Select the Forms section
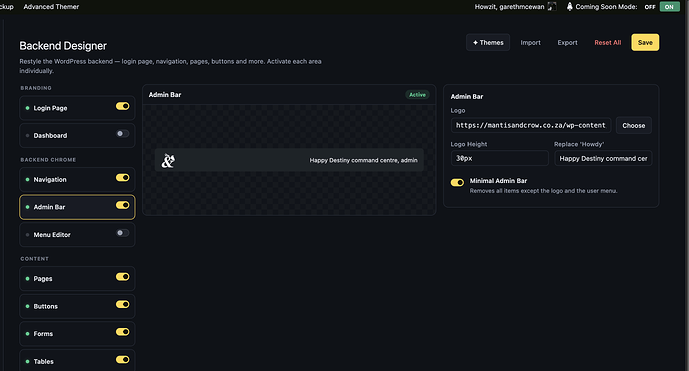689x371 pixels. [77, 334]
